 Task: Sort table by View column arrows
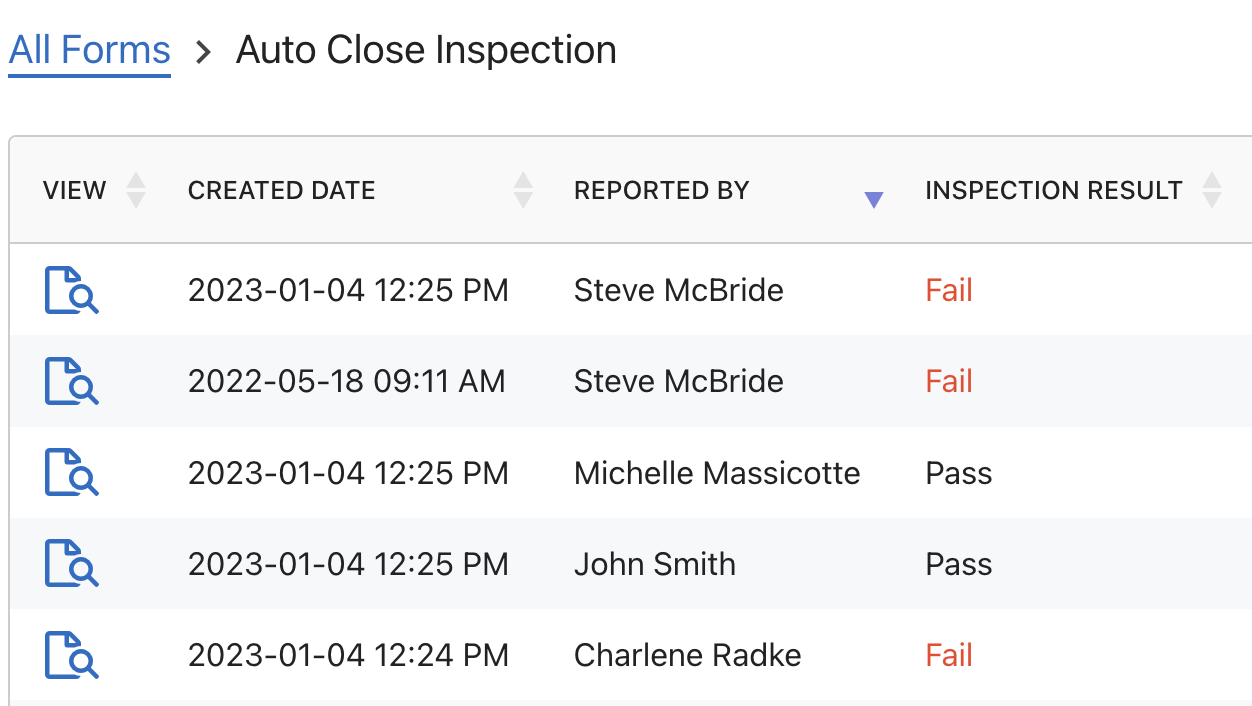tap(137, 190)
